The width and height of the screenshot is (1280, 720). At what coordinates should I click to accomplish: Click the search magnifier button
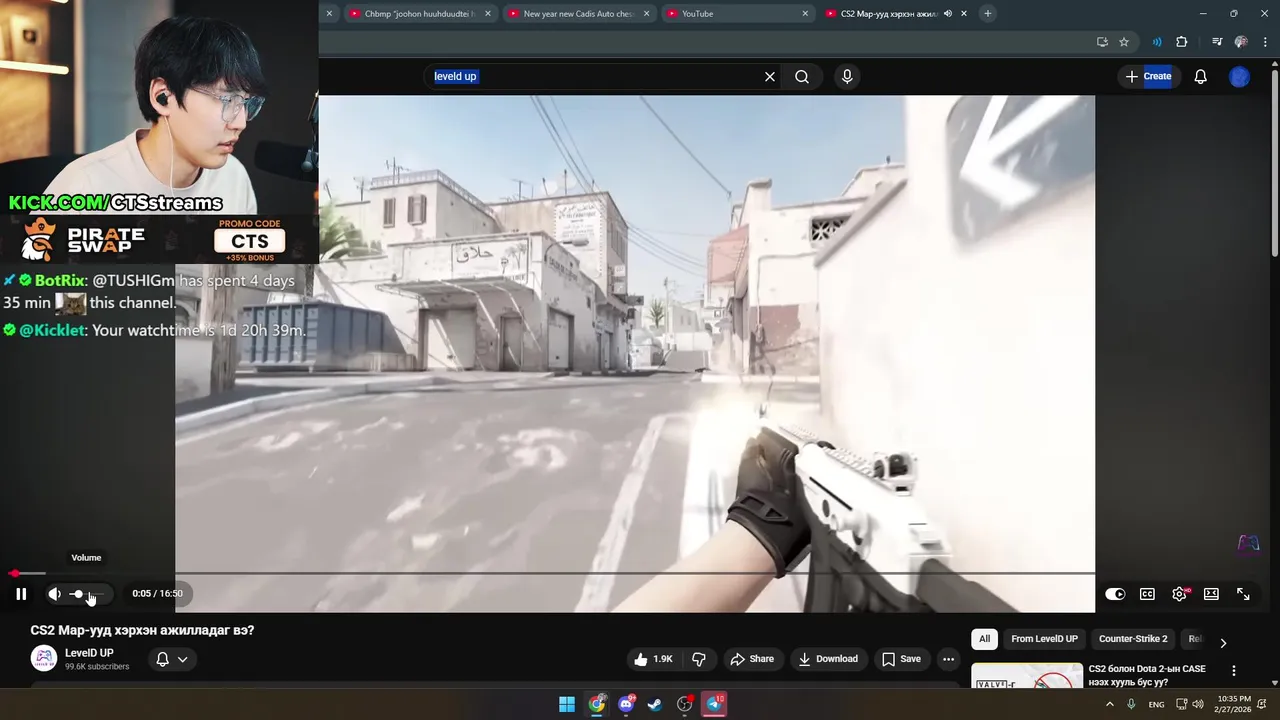[x=802, y=76]
